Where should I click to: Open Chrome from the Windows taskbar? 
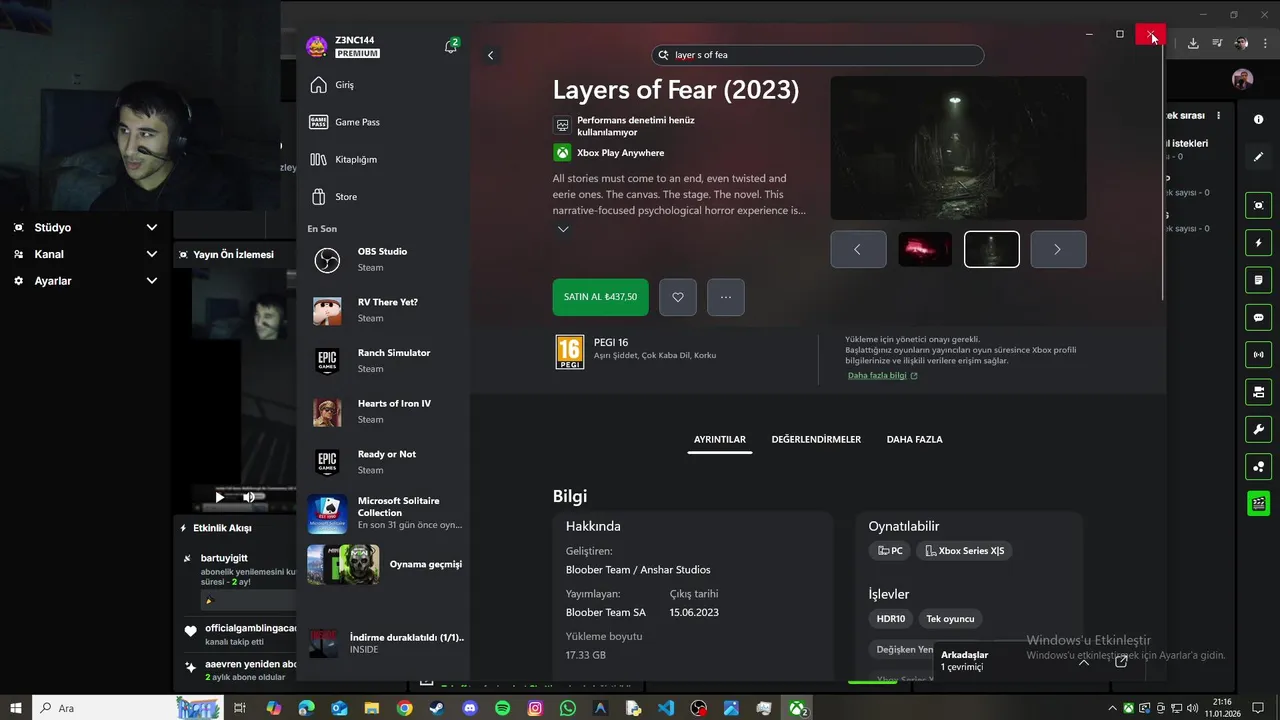point(404,708)
